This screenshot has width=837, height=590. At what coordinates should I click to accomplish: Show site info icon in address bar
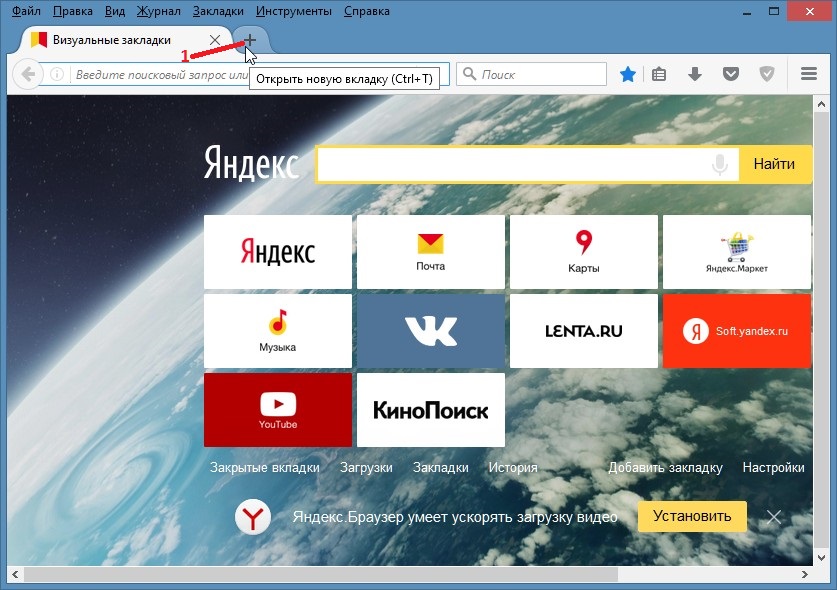click(x=57, y=74)
